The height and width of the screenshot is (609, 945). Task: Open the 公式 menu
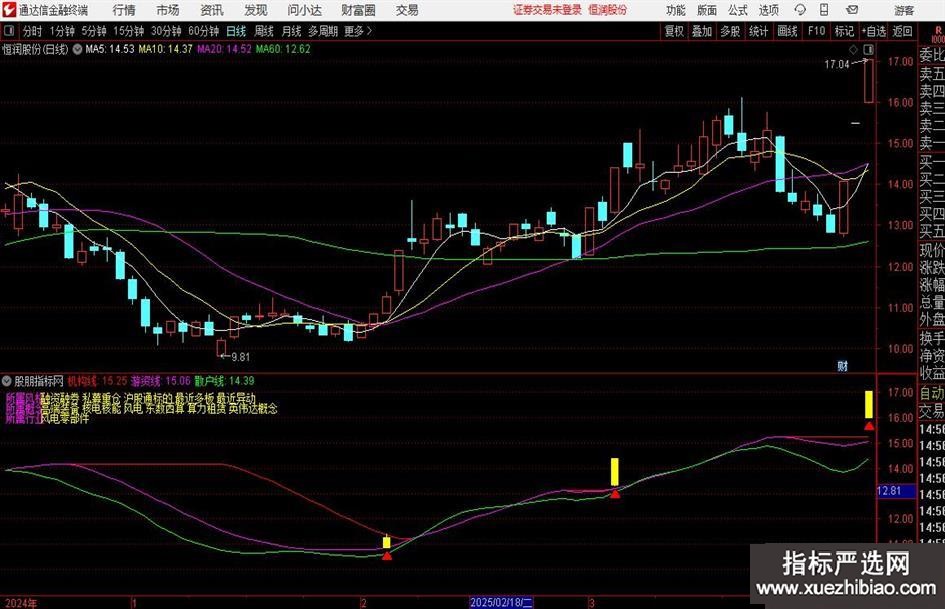738,10
